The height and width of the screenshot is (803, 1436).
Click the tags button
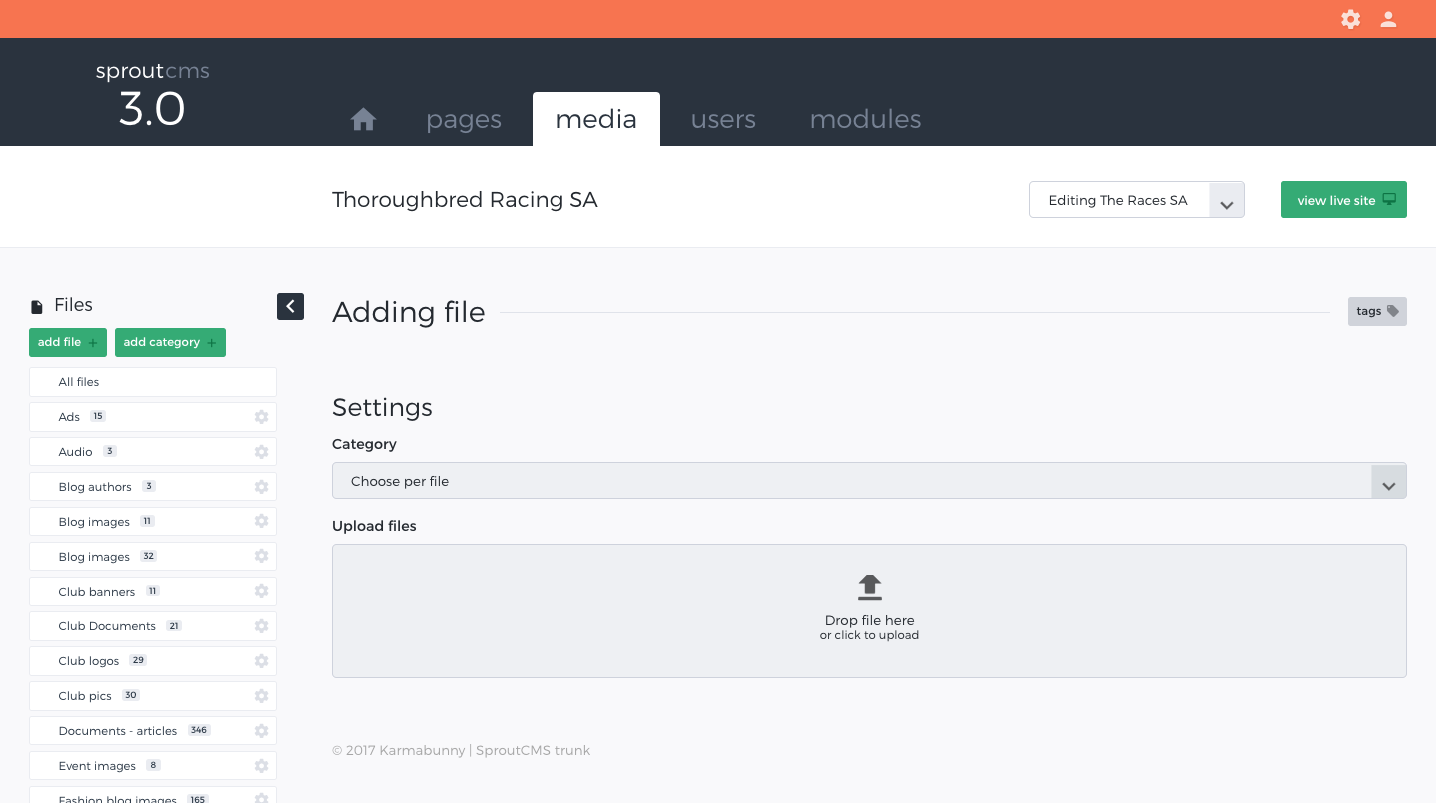point(1377,311)
